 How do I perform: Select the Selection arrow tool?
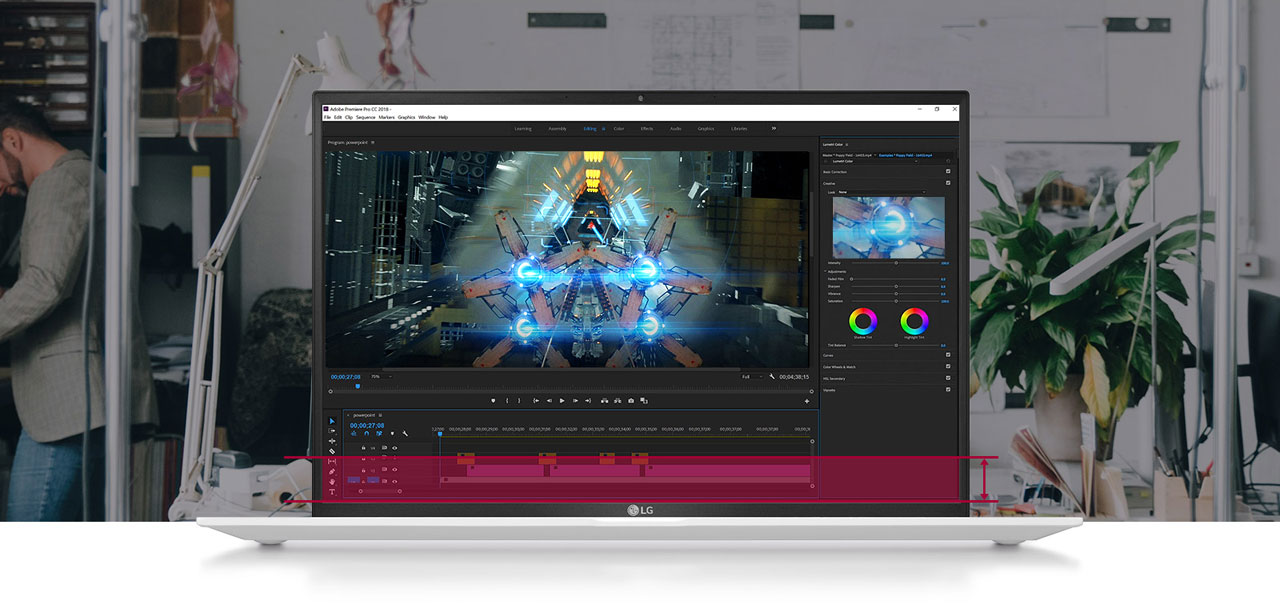(332, 421)
